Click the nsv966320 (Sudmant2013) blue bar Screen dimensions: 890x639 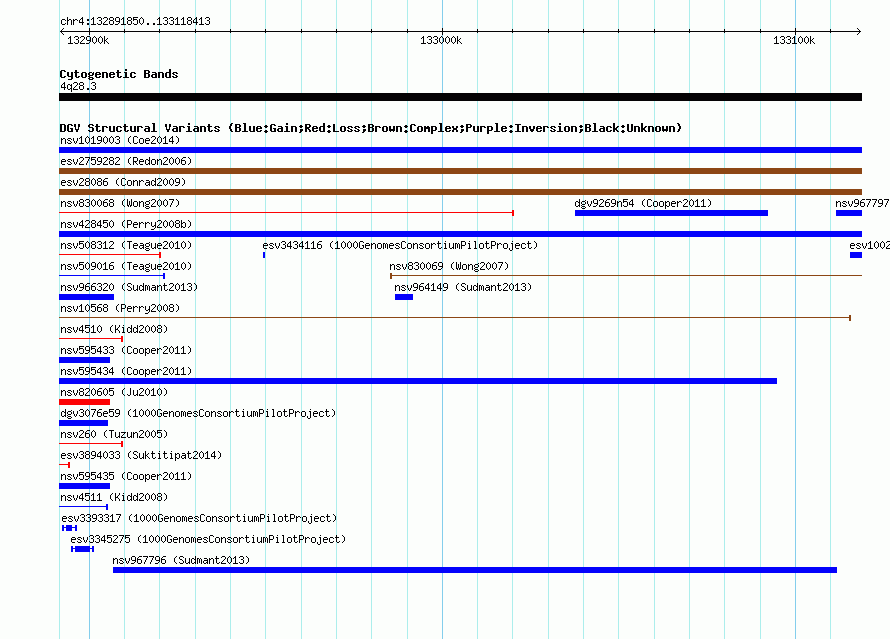(x=86, y=297)
